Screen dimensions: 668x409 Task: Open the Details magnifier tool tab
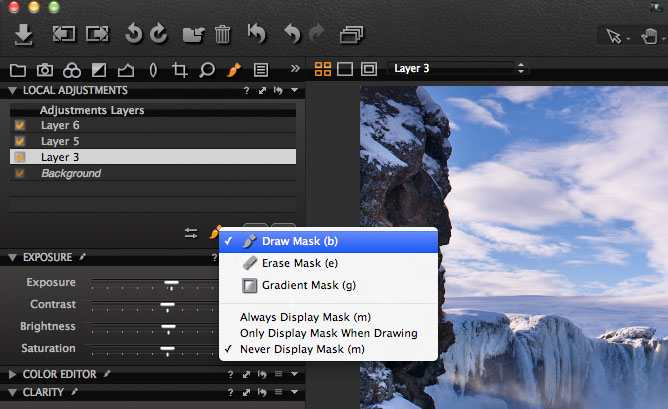point(207,70)
